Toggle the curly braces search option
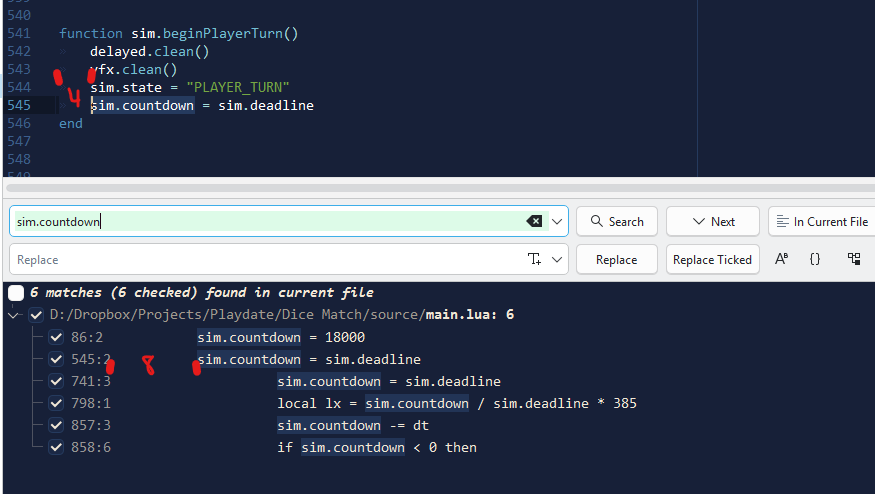The height and width of the screenshot is (494, 875). pos(815,259)
